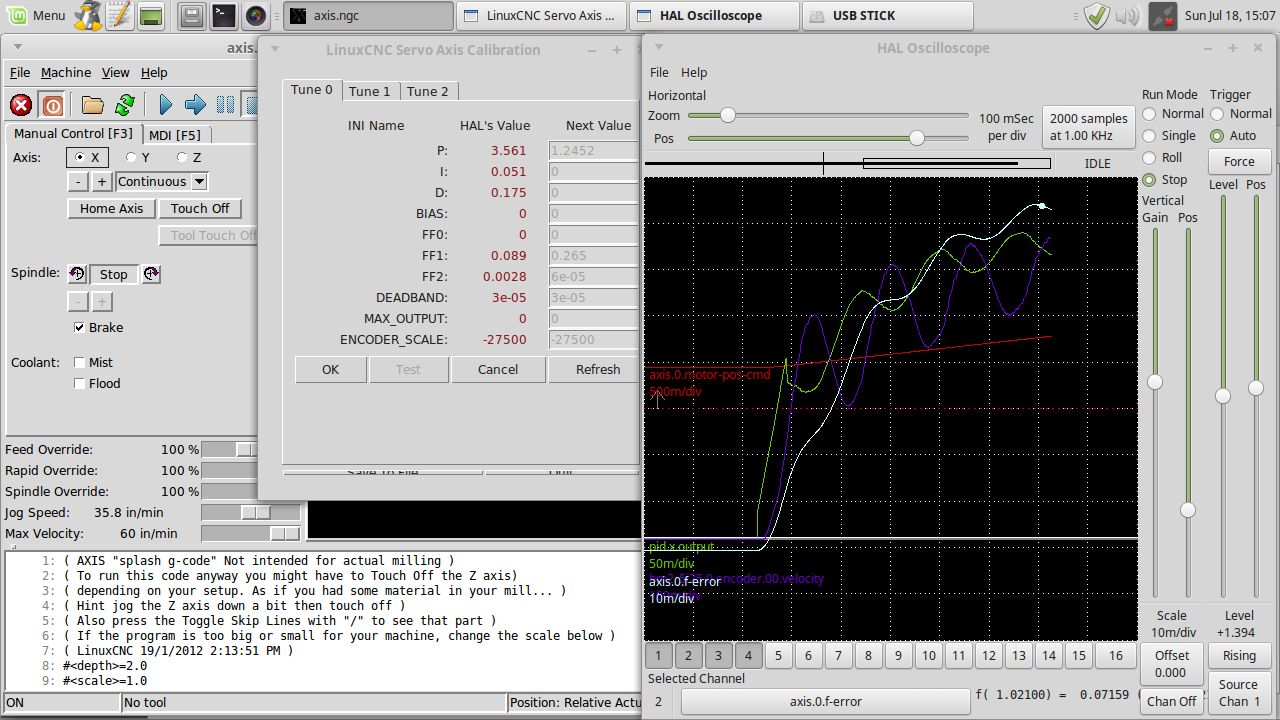The image size is (1280, 720).
Task: Click the volume speaker tray icon
Action: pos(1128,15)
